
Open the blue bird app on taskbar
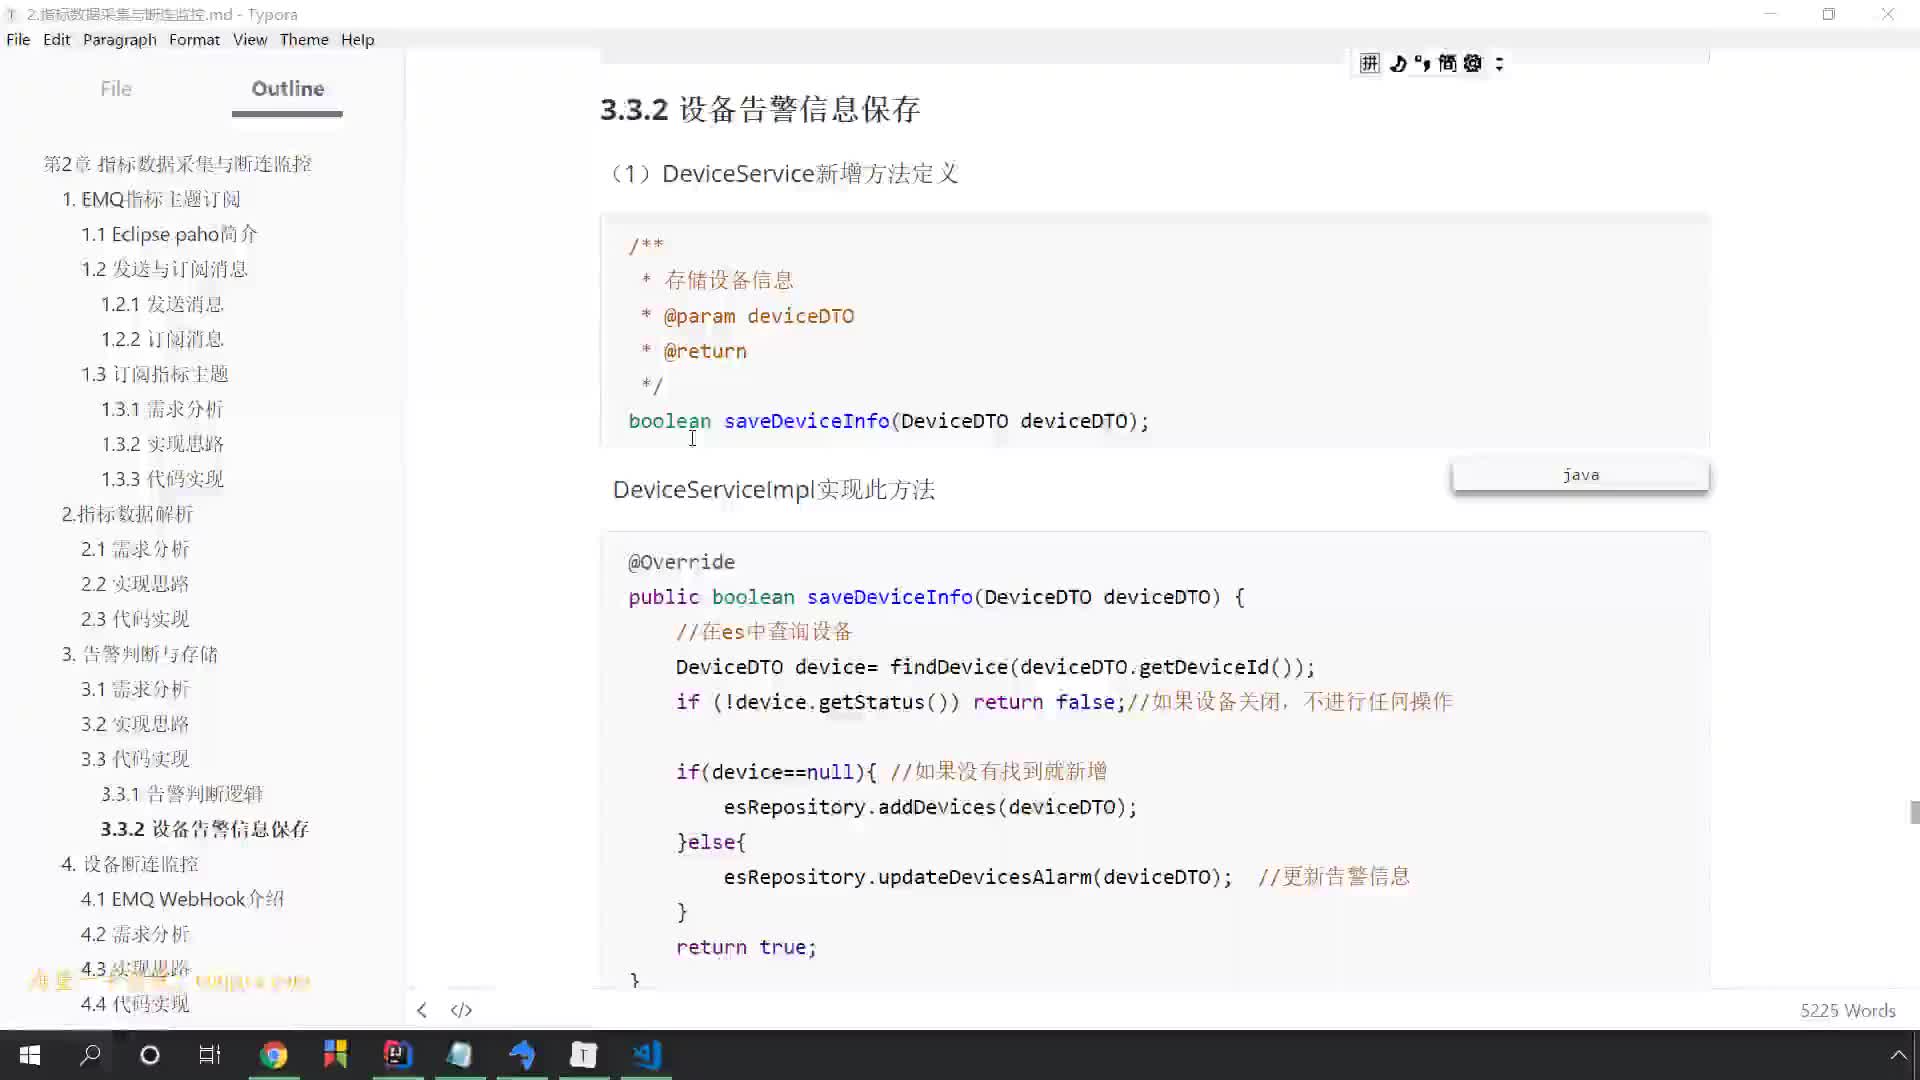coord(522,1055)
